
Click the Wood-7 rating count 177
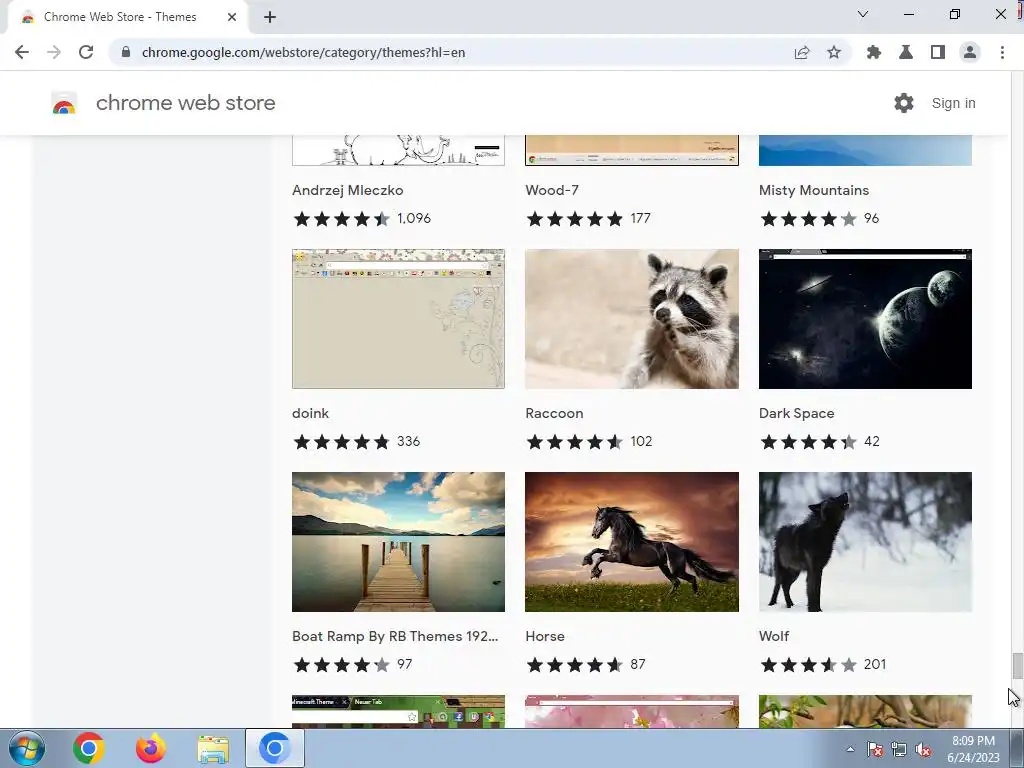click(x=640, y=218)
